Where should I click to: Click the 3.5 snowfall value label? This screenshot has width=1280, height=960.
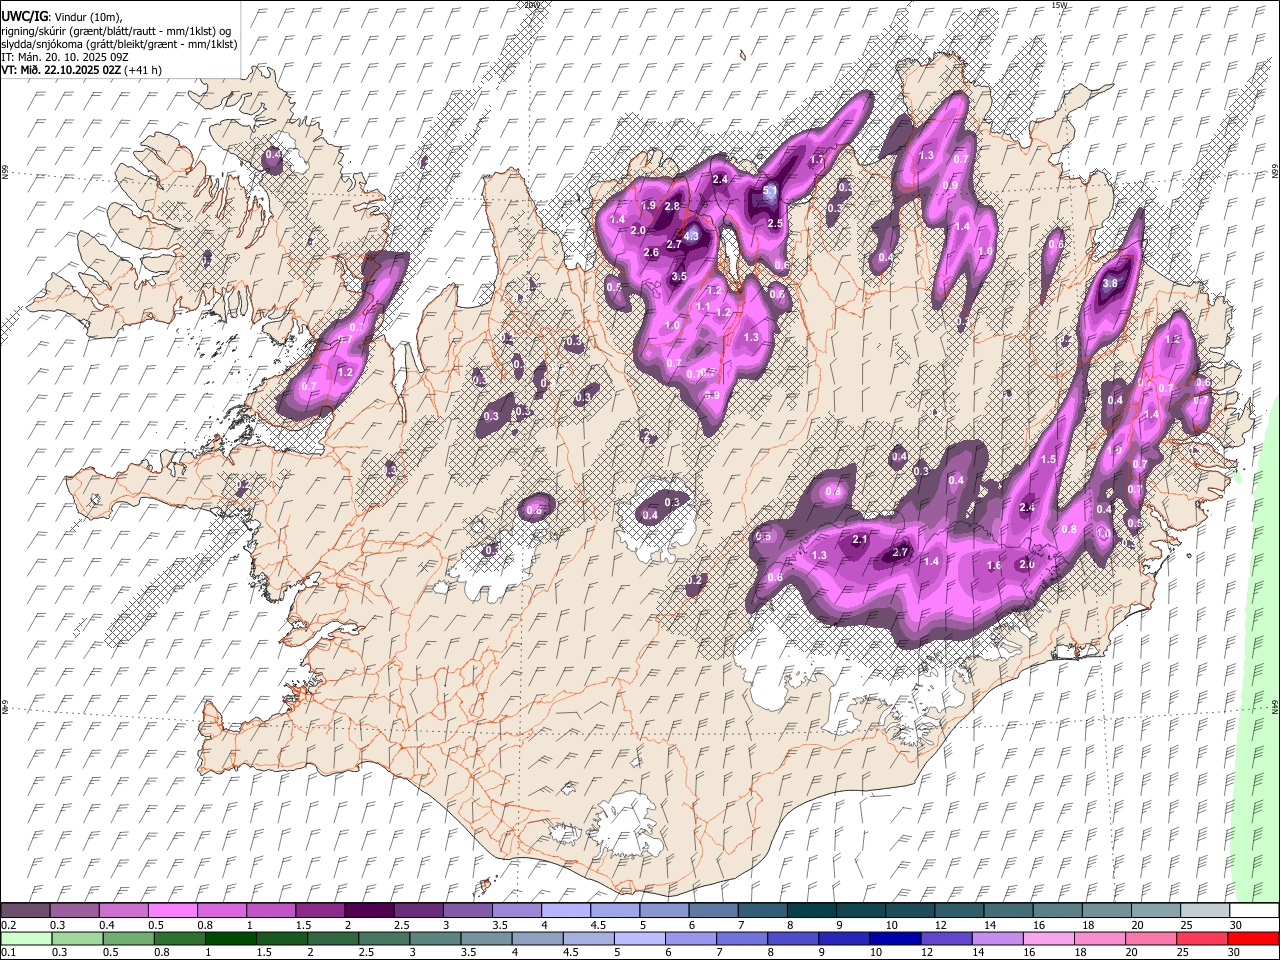tap(679, 277)
